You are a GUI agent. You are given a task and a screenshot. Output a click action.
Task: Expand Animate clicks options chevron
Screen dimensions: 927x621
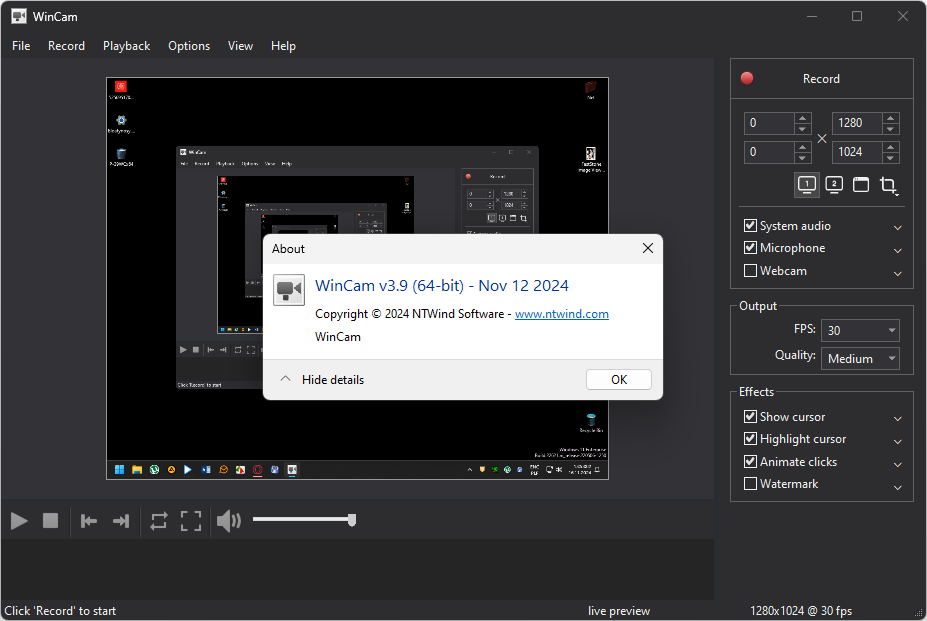click(x=897, y=464)
